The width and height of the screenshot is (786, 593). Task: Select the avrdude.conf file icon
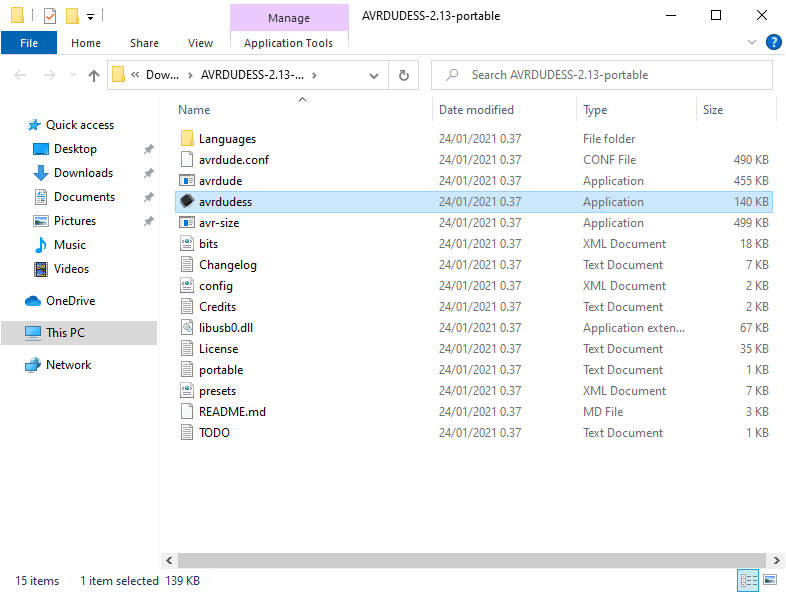tap(186, 159)
